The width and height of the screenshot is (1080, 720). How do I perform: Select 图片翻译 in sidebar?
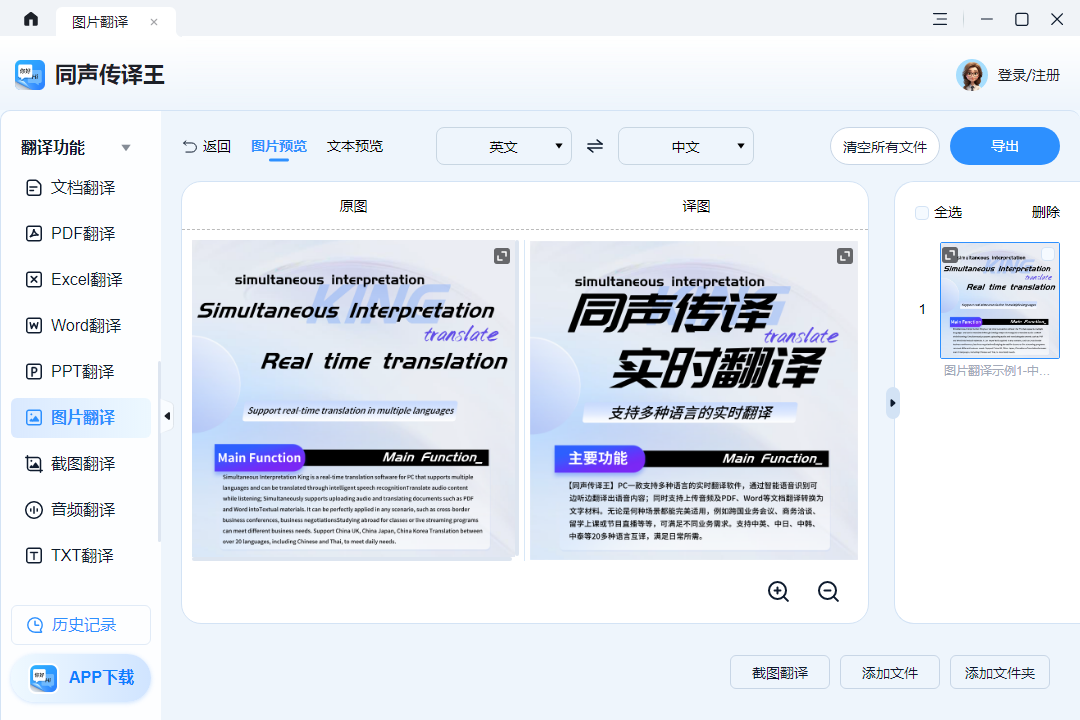(81, 418)
